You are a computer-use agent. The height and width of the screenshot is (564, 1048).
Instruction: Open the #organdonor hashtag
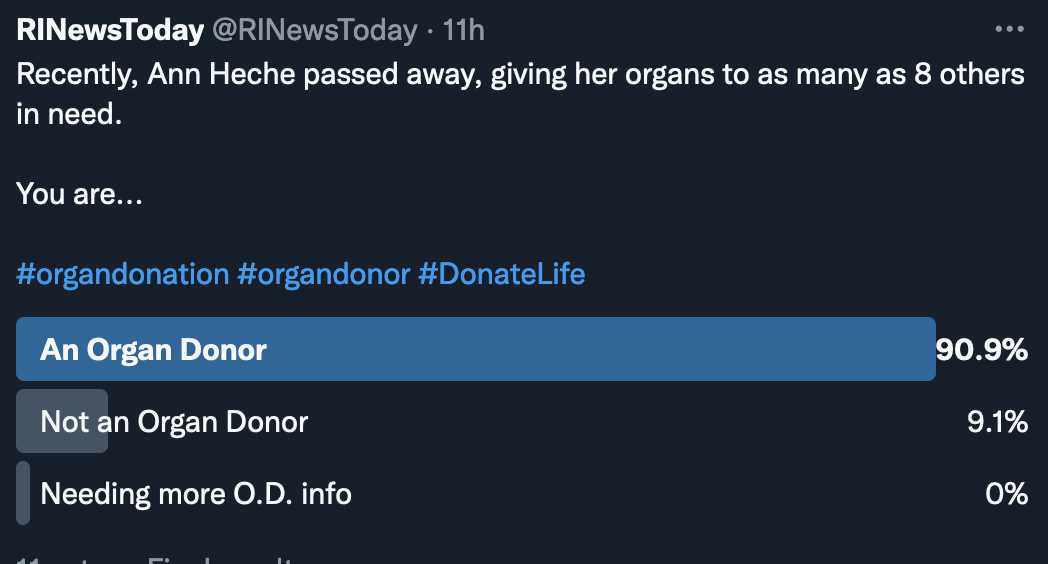[x=324, y=274]
